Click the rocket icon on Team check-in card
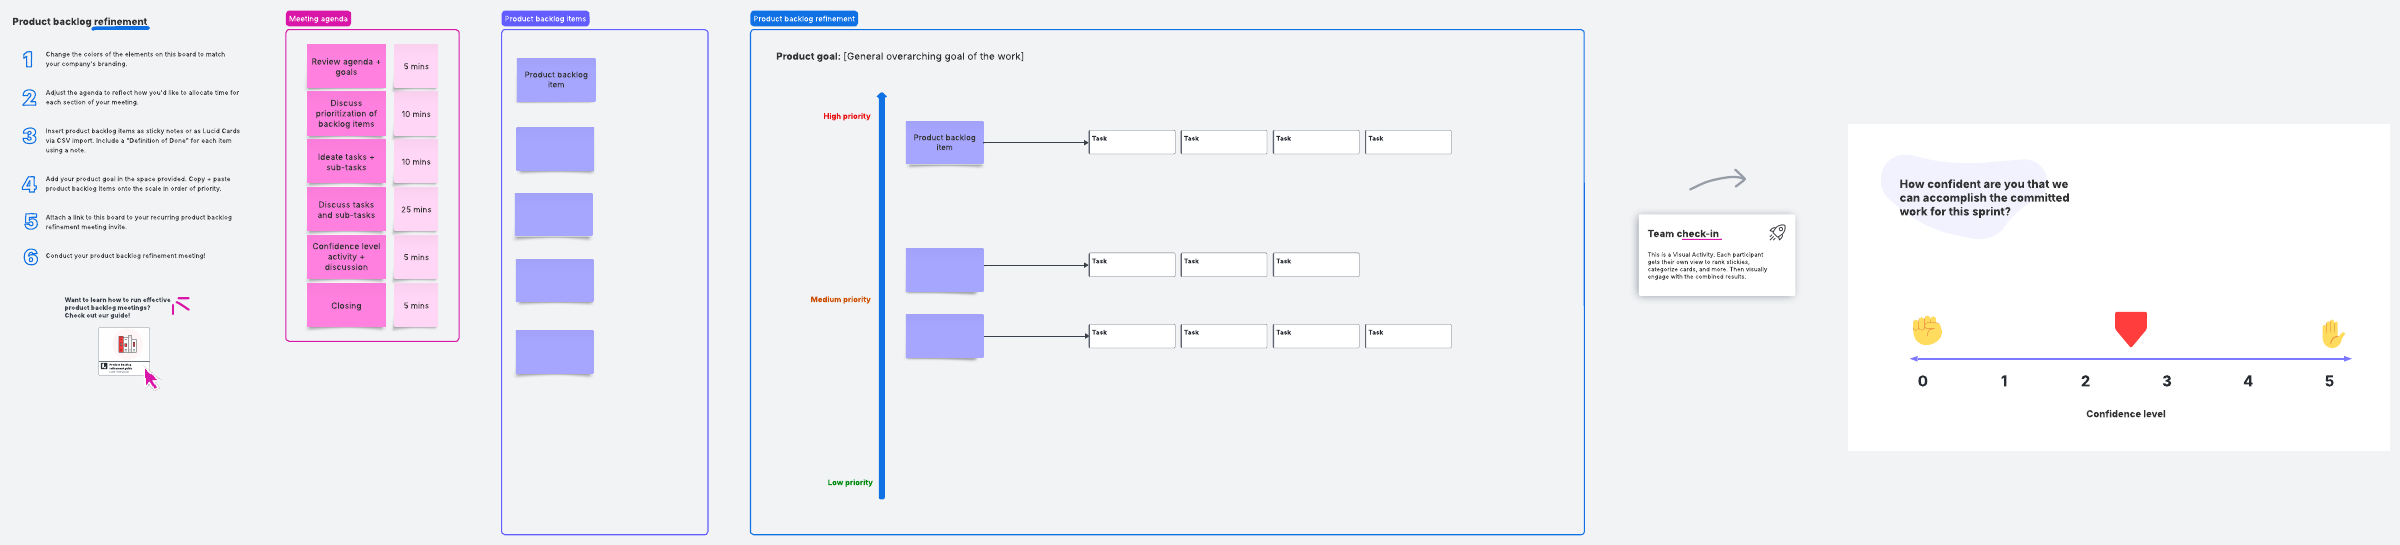 pos(1777,233)
